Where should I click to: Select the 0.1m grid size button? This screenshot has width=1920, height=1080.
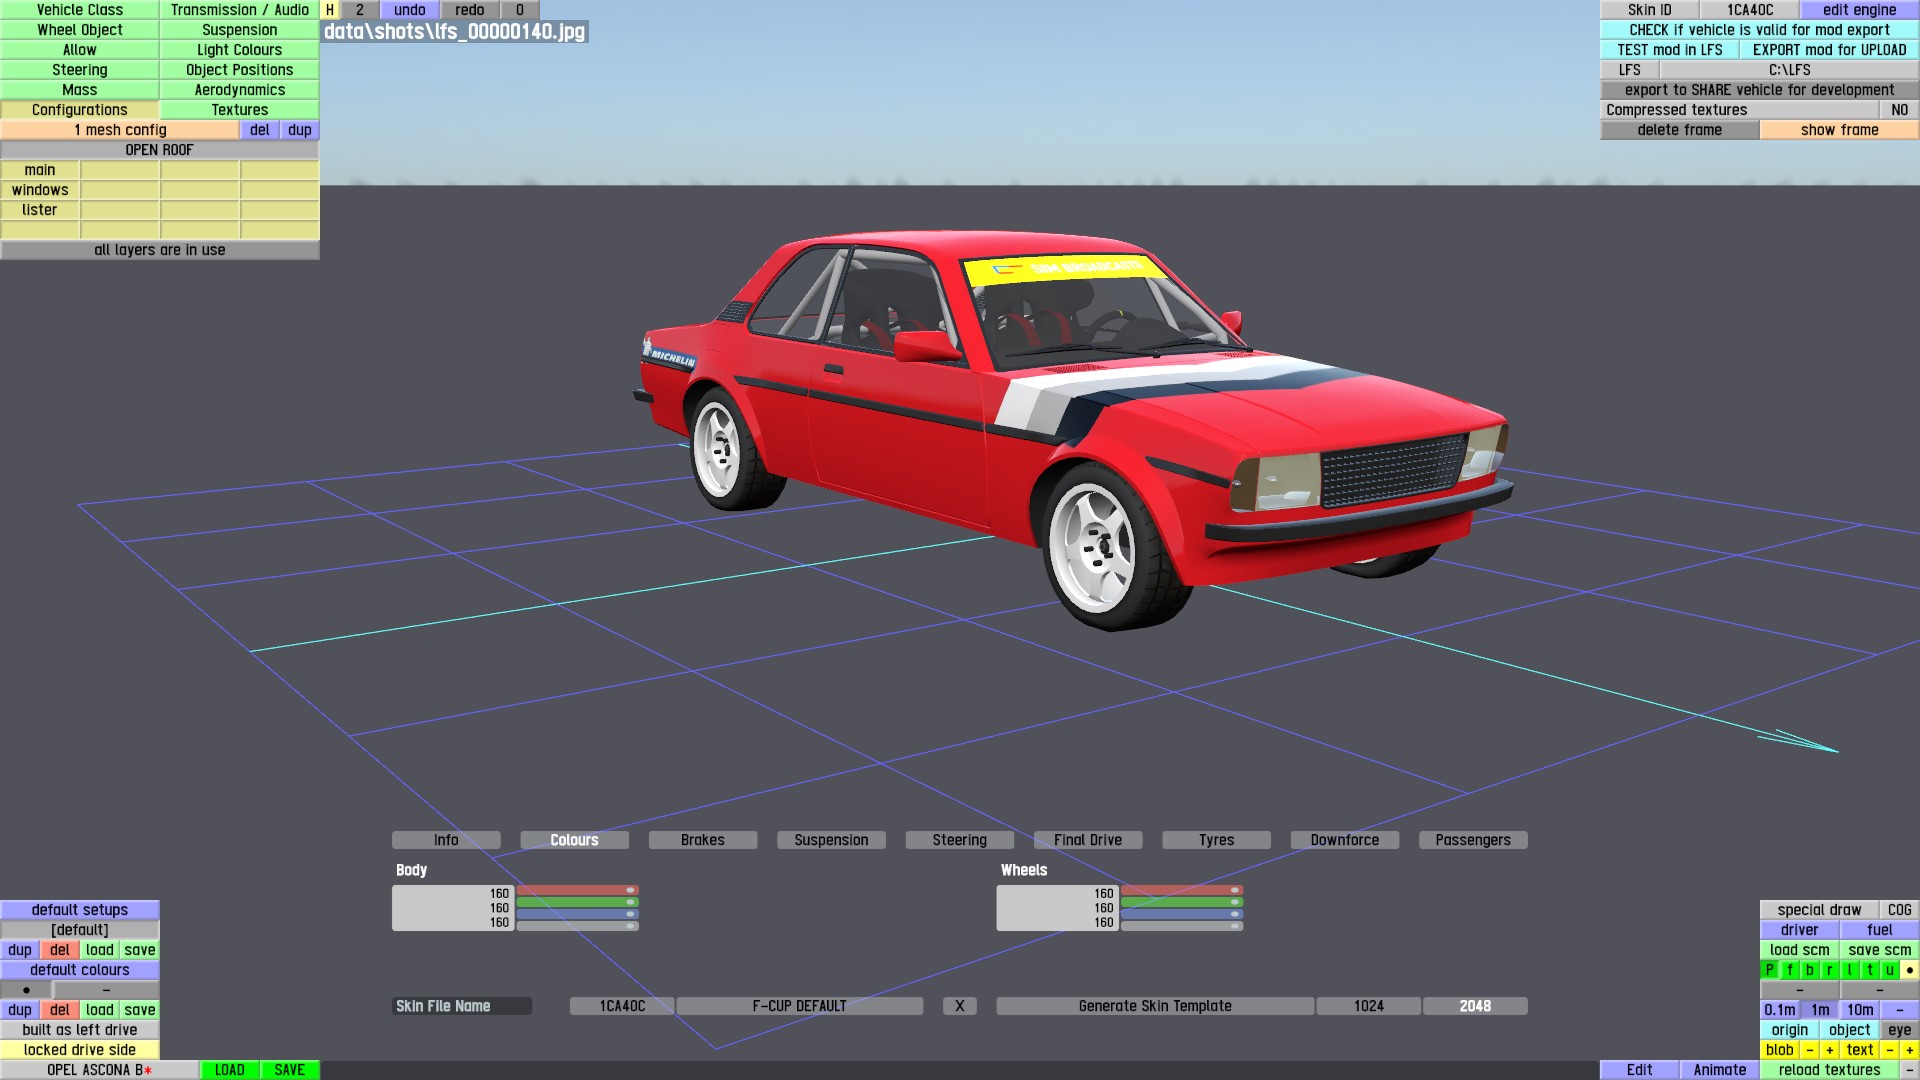point(1779,1010)
